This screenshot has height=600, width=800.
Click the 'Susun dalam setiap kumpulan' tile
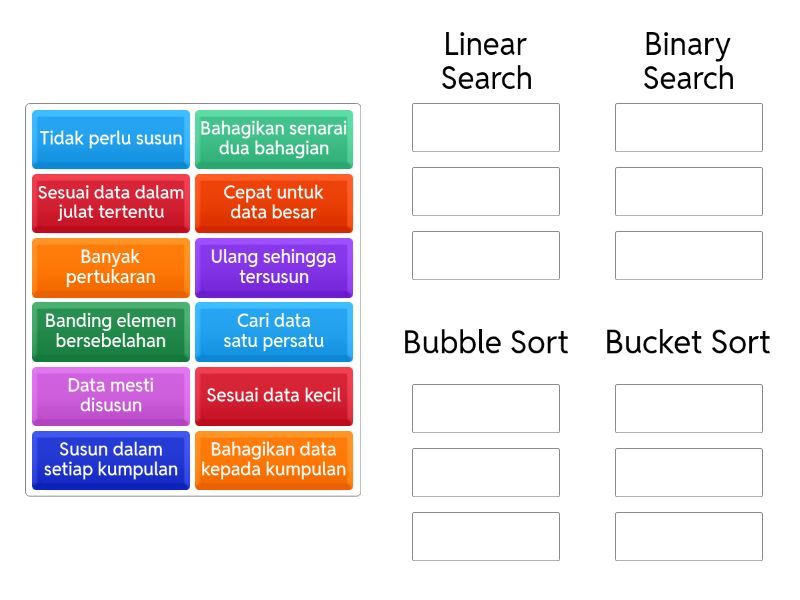click(111, 460)
